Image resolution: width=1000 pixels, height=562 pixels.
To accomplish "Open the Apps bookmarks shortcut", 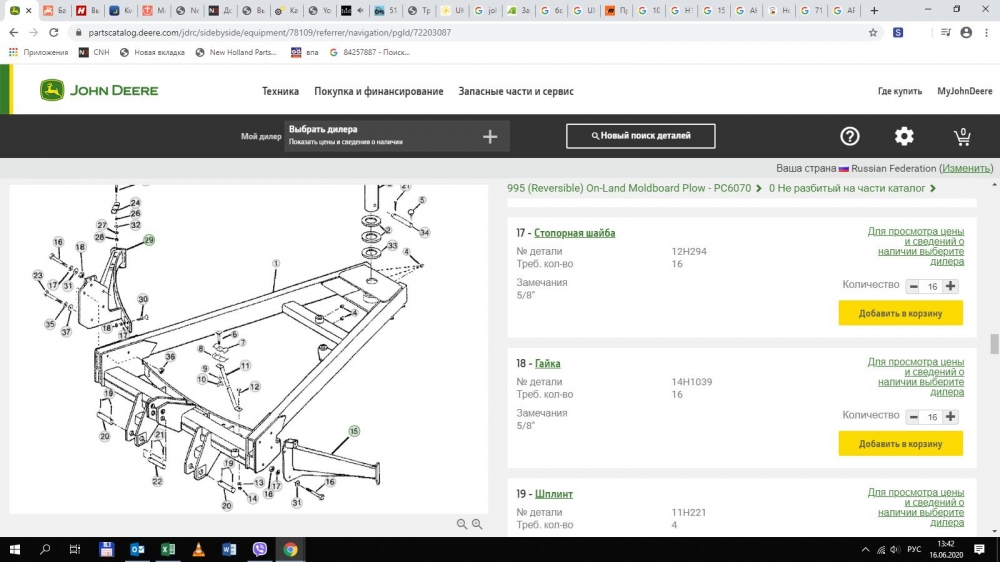I will (x=38, y=52).
